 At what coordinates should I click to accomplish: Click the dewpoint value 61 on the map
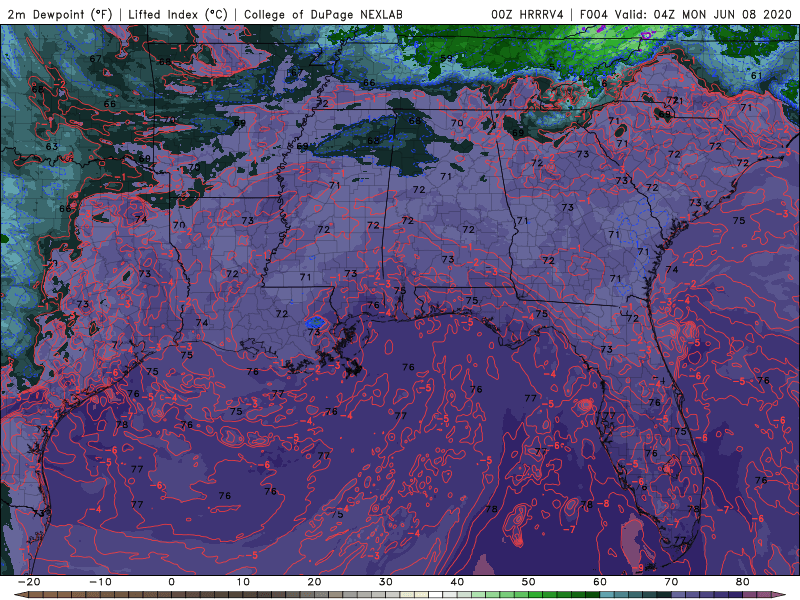[x=757, y=76]
